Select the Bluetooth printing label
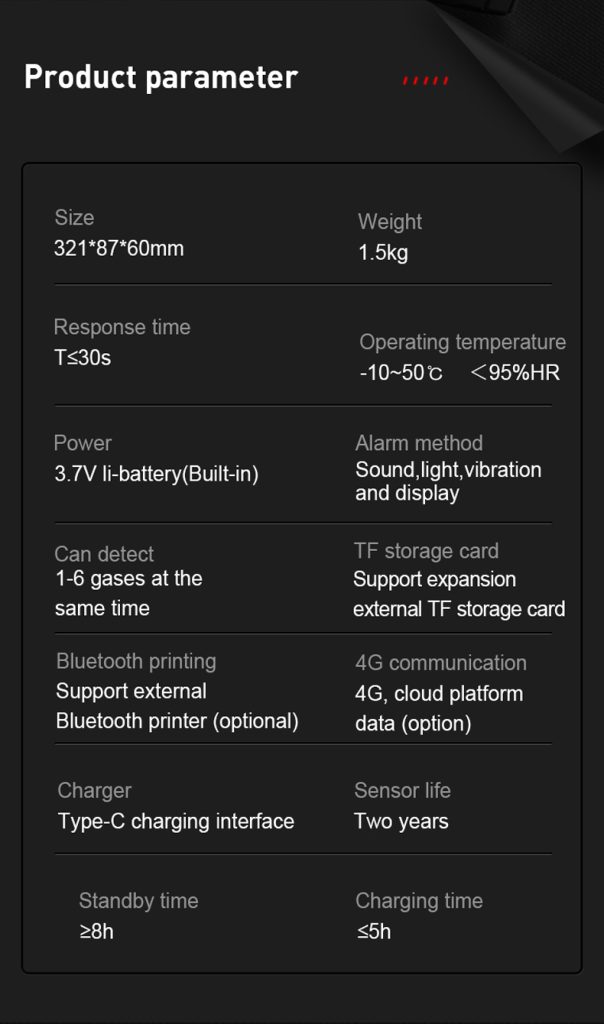This screenshot has height=1024, width=604. (x=136, y=661)
